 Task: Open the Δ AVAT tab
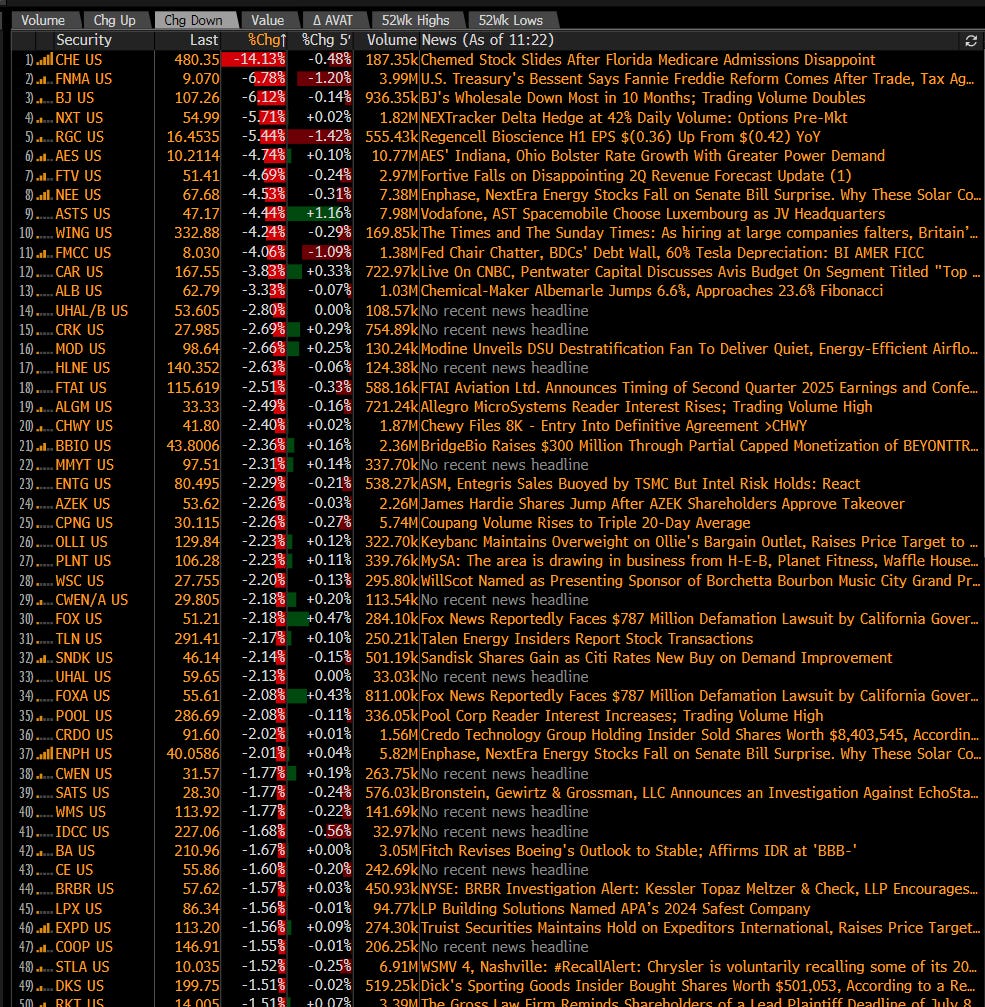[x=333, y=21]
